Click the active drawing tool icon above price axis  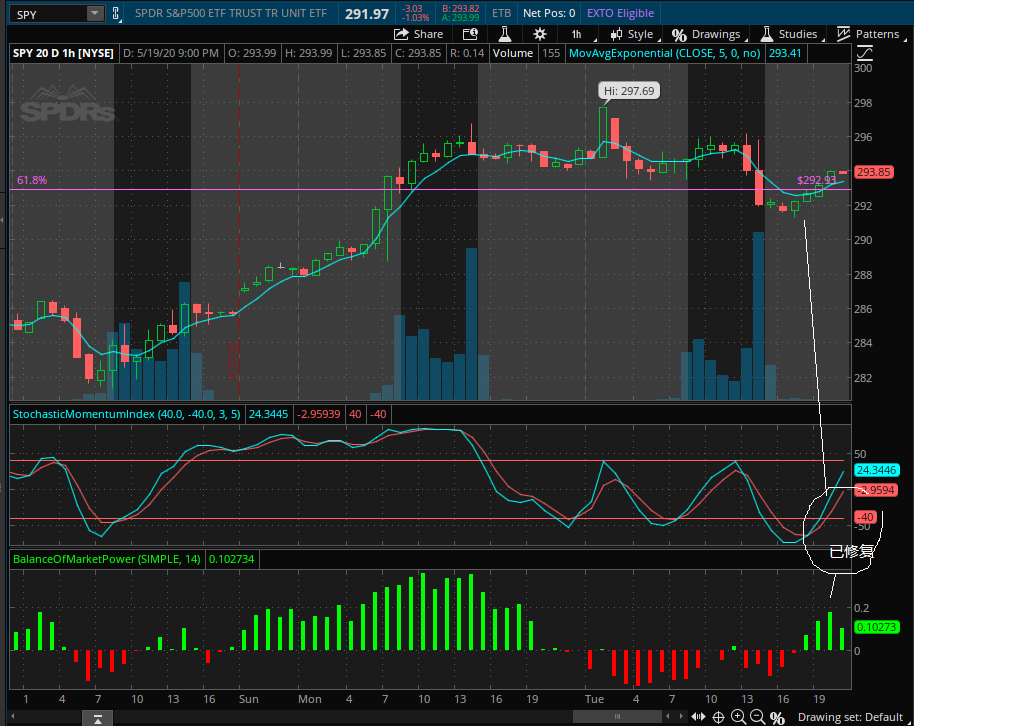point(864,53)
